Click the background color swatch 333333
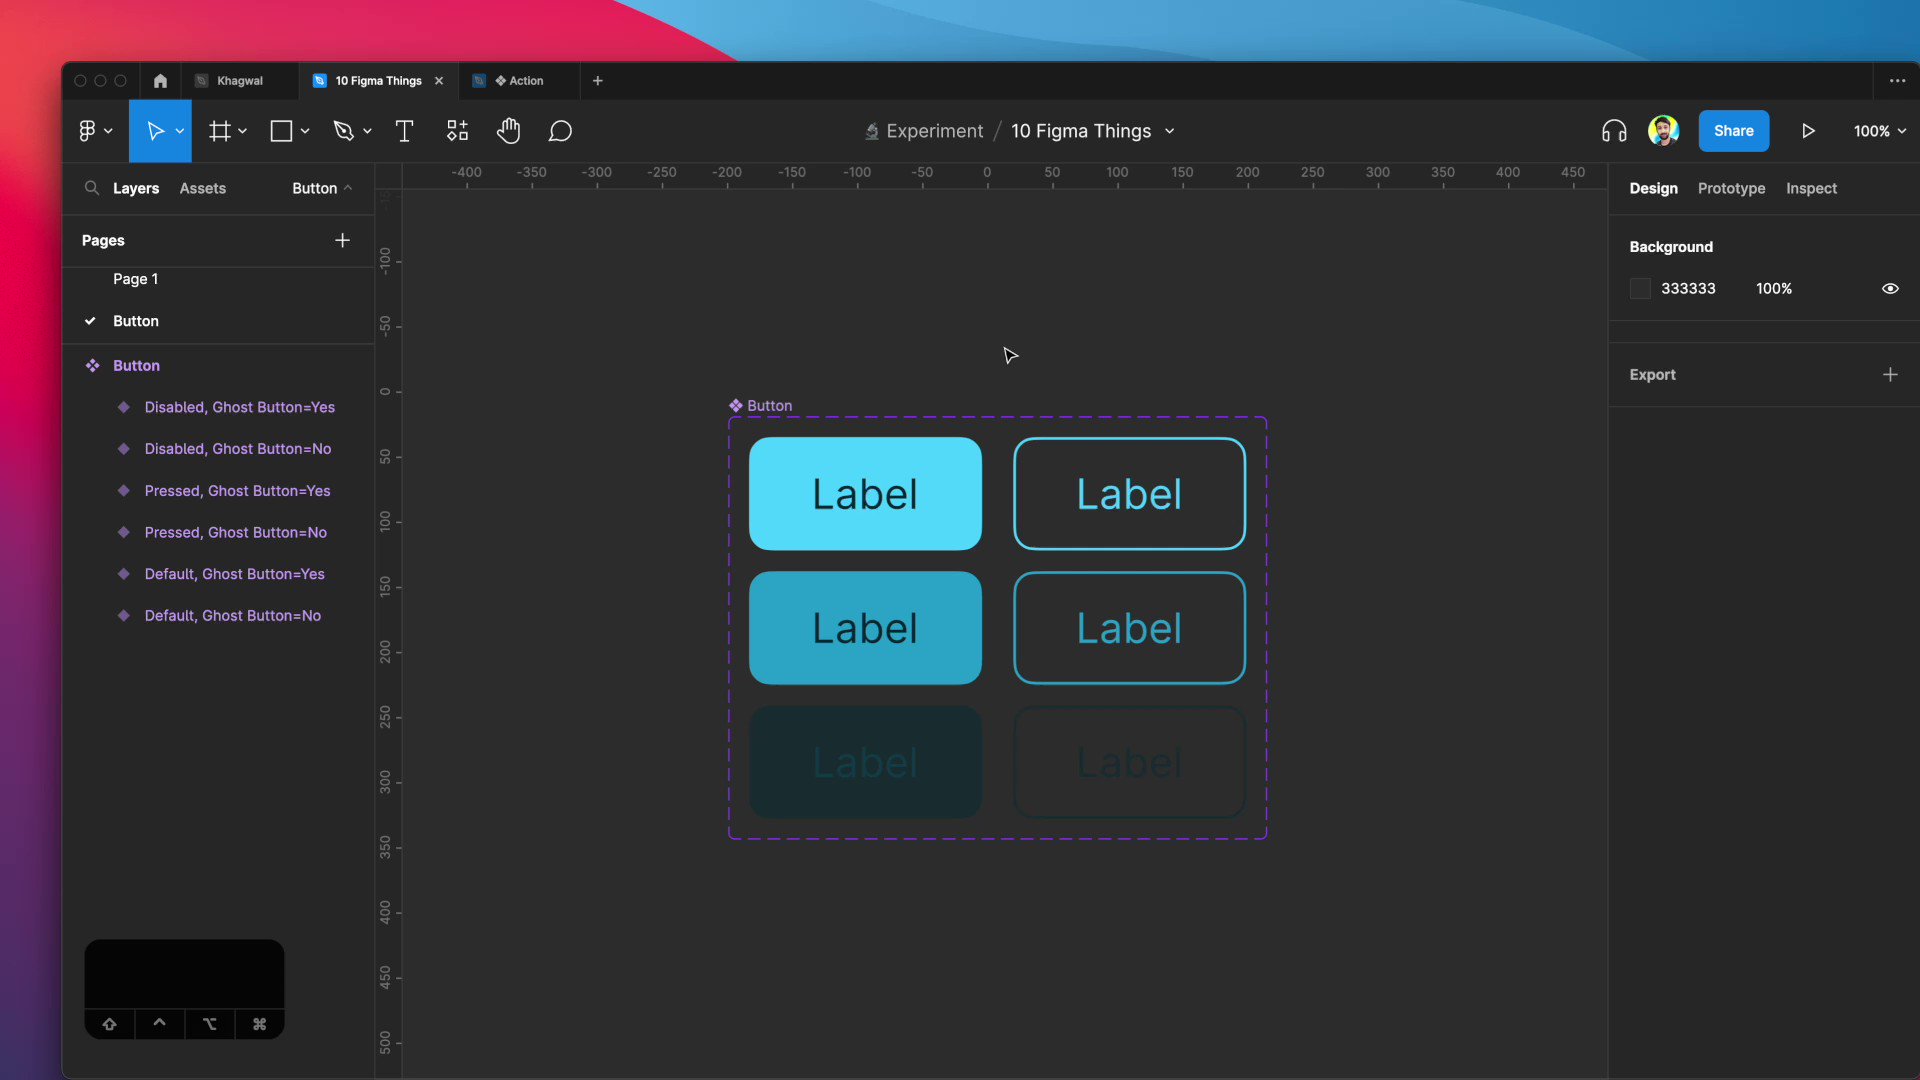Viewport: 1920px width, 1080px height. tap(1640, 288)
